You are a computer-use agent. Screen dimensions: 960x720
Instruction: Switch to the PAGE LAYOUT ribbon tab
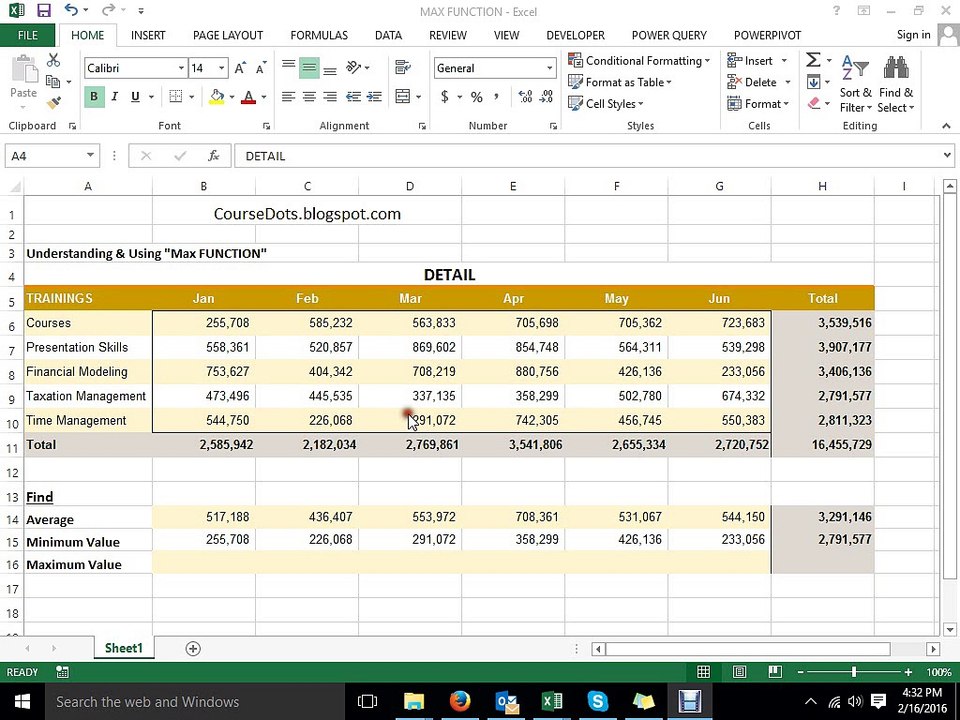[x=228, y=35]
